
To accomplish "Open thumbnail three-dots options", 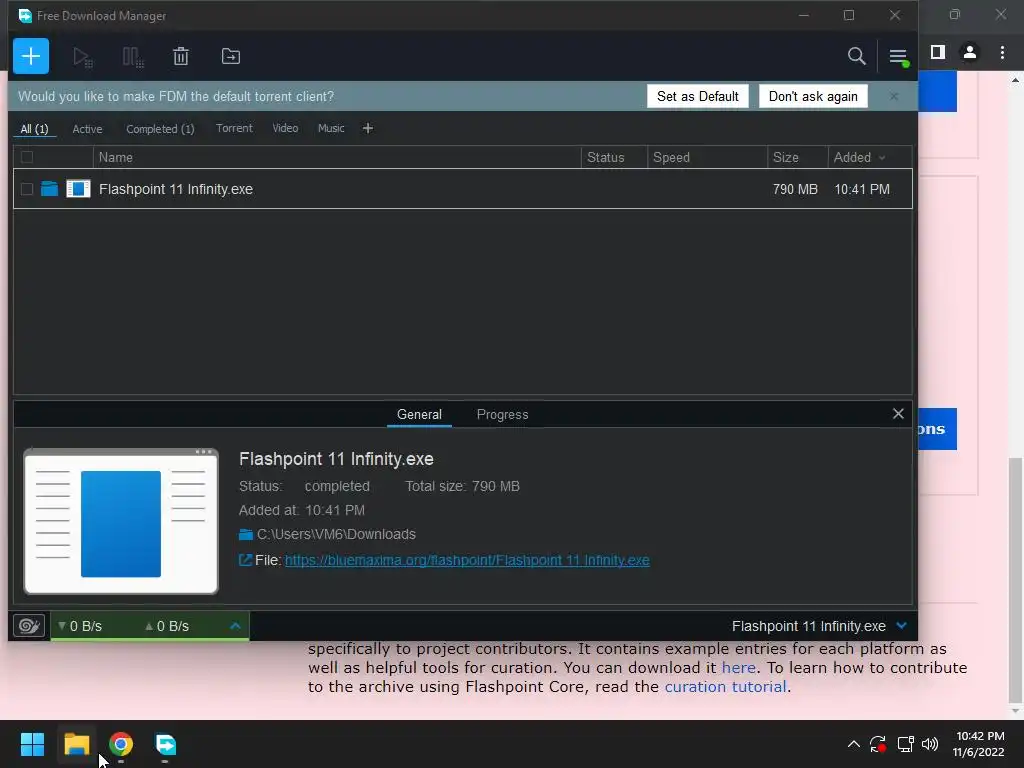I will [x=203, y=451].
